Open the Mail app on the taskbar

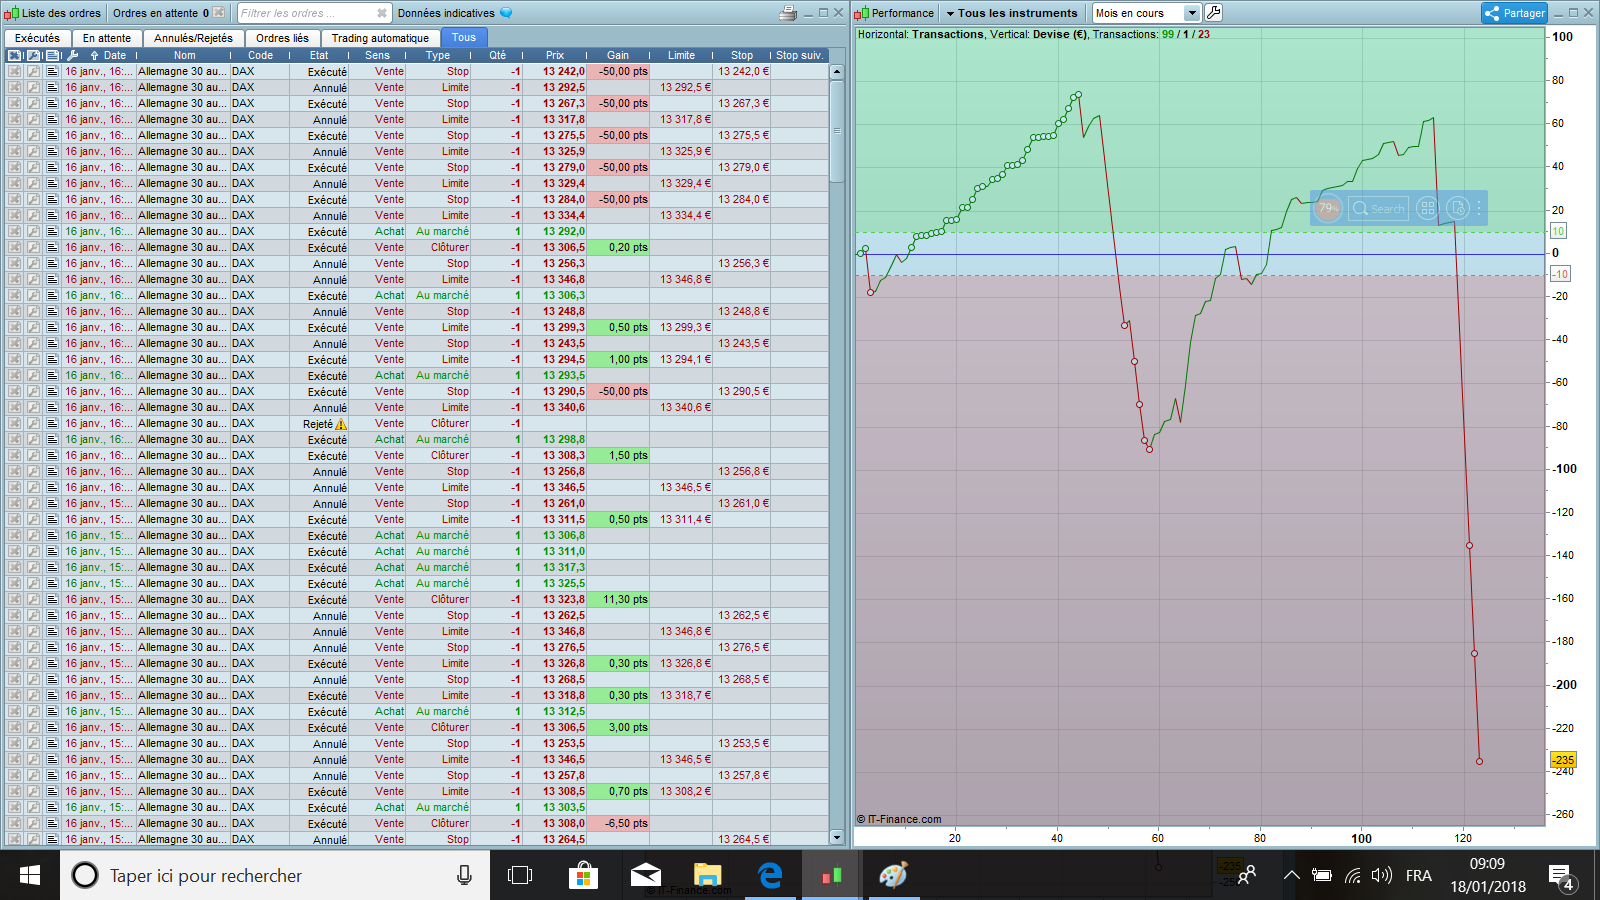(x=646, y=875)
